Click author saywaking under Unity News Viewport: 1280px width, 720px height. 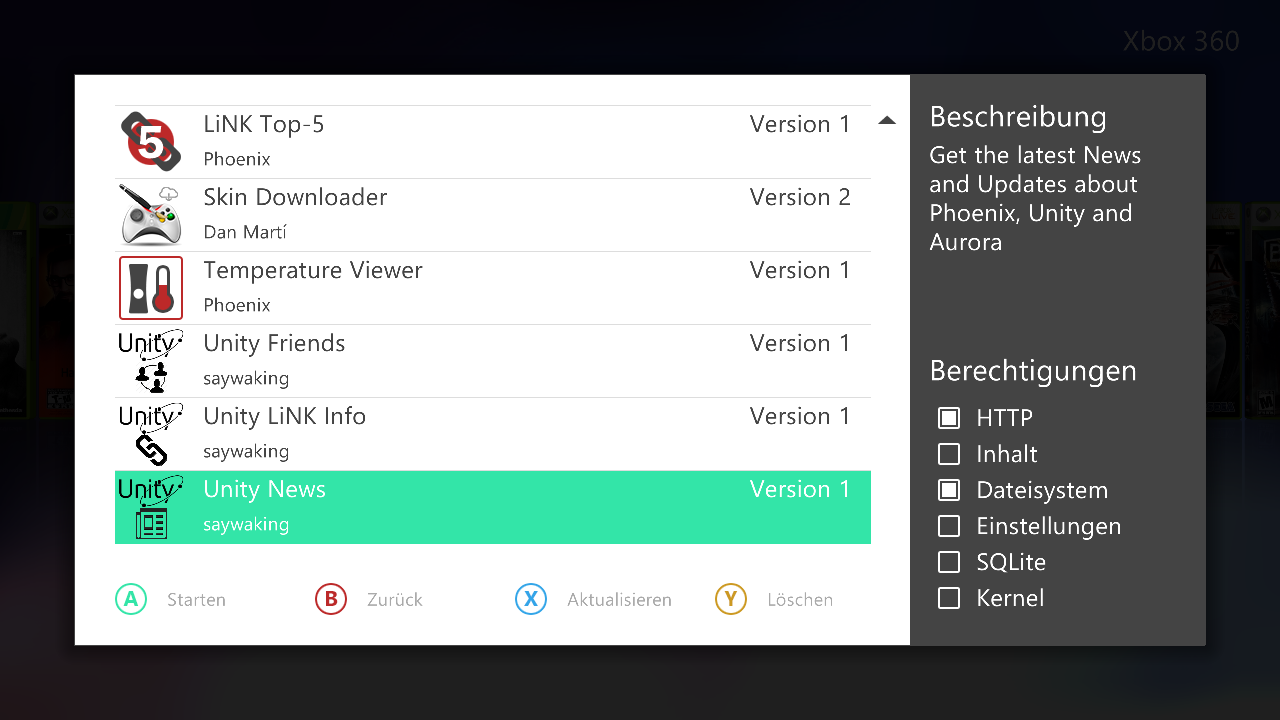[246, 525]
